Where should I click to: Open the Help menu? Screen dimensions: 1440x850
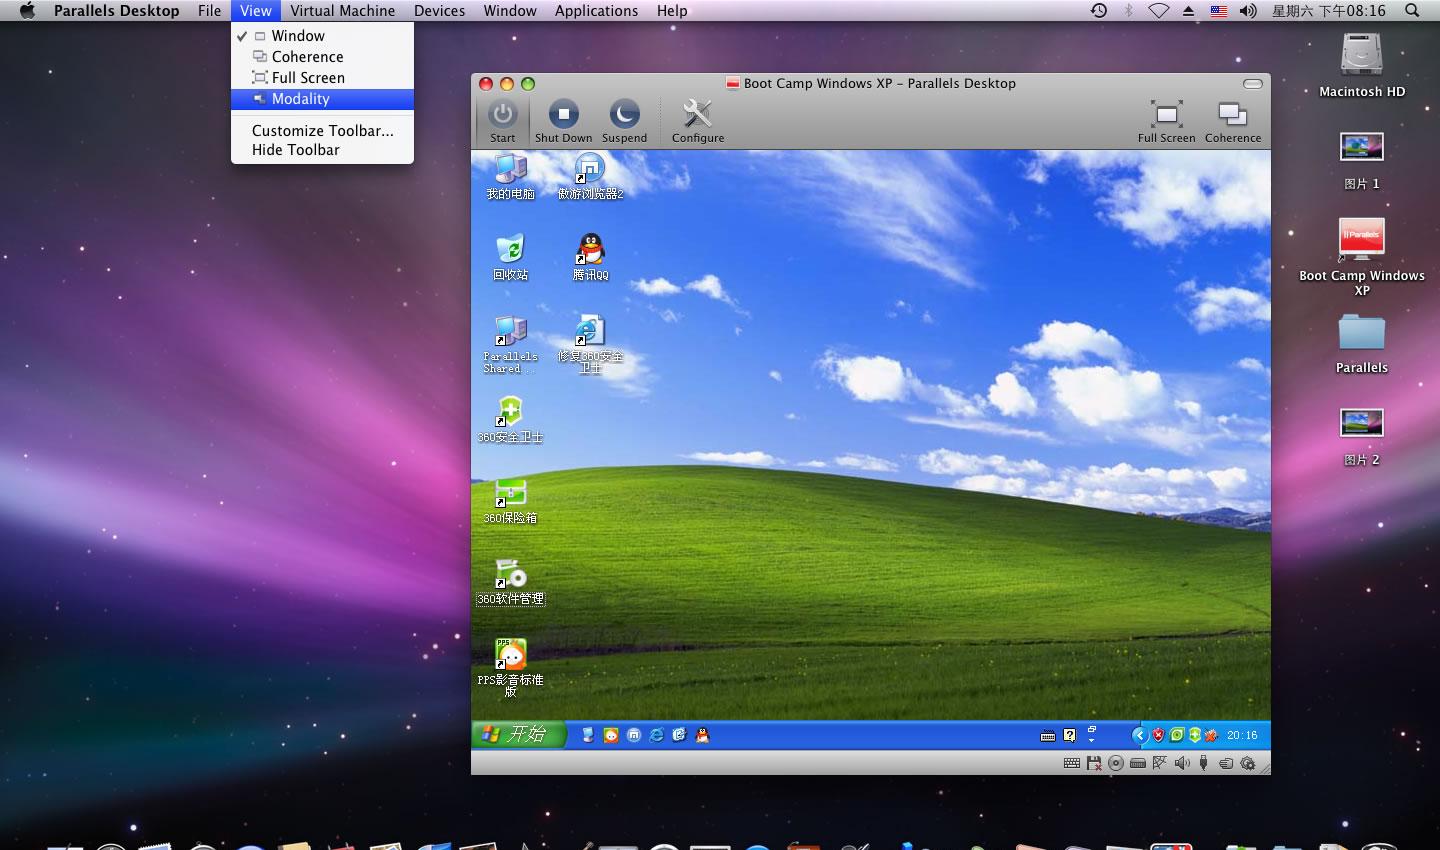[672, 11]
